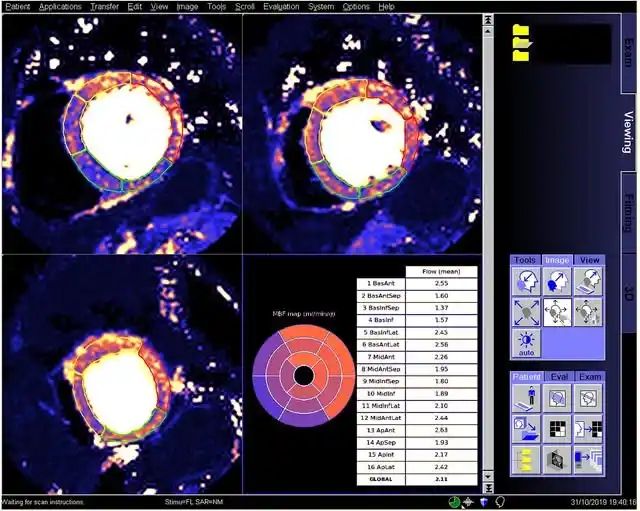Click the GLOBAL row label
The image size is (640, 511).
(x=381, y=479)
